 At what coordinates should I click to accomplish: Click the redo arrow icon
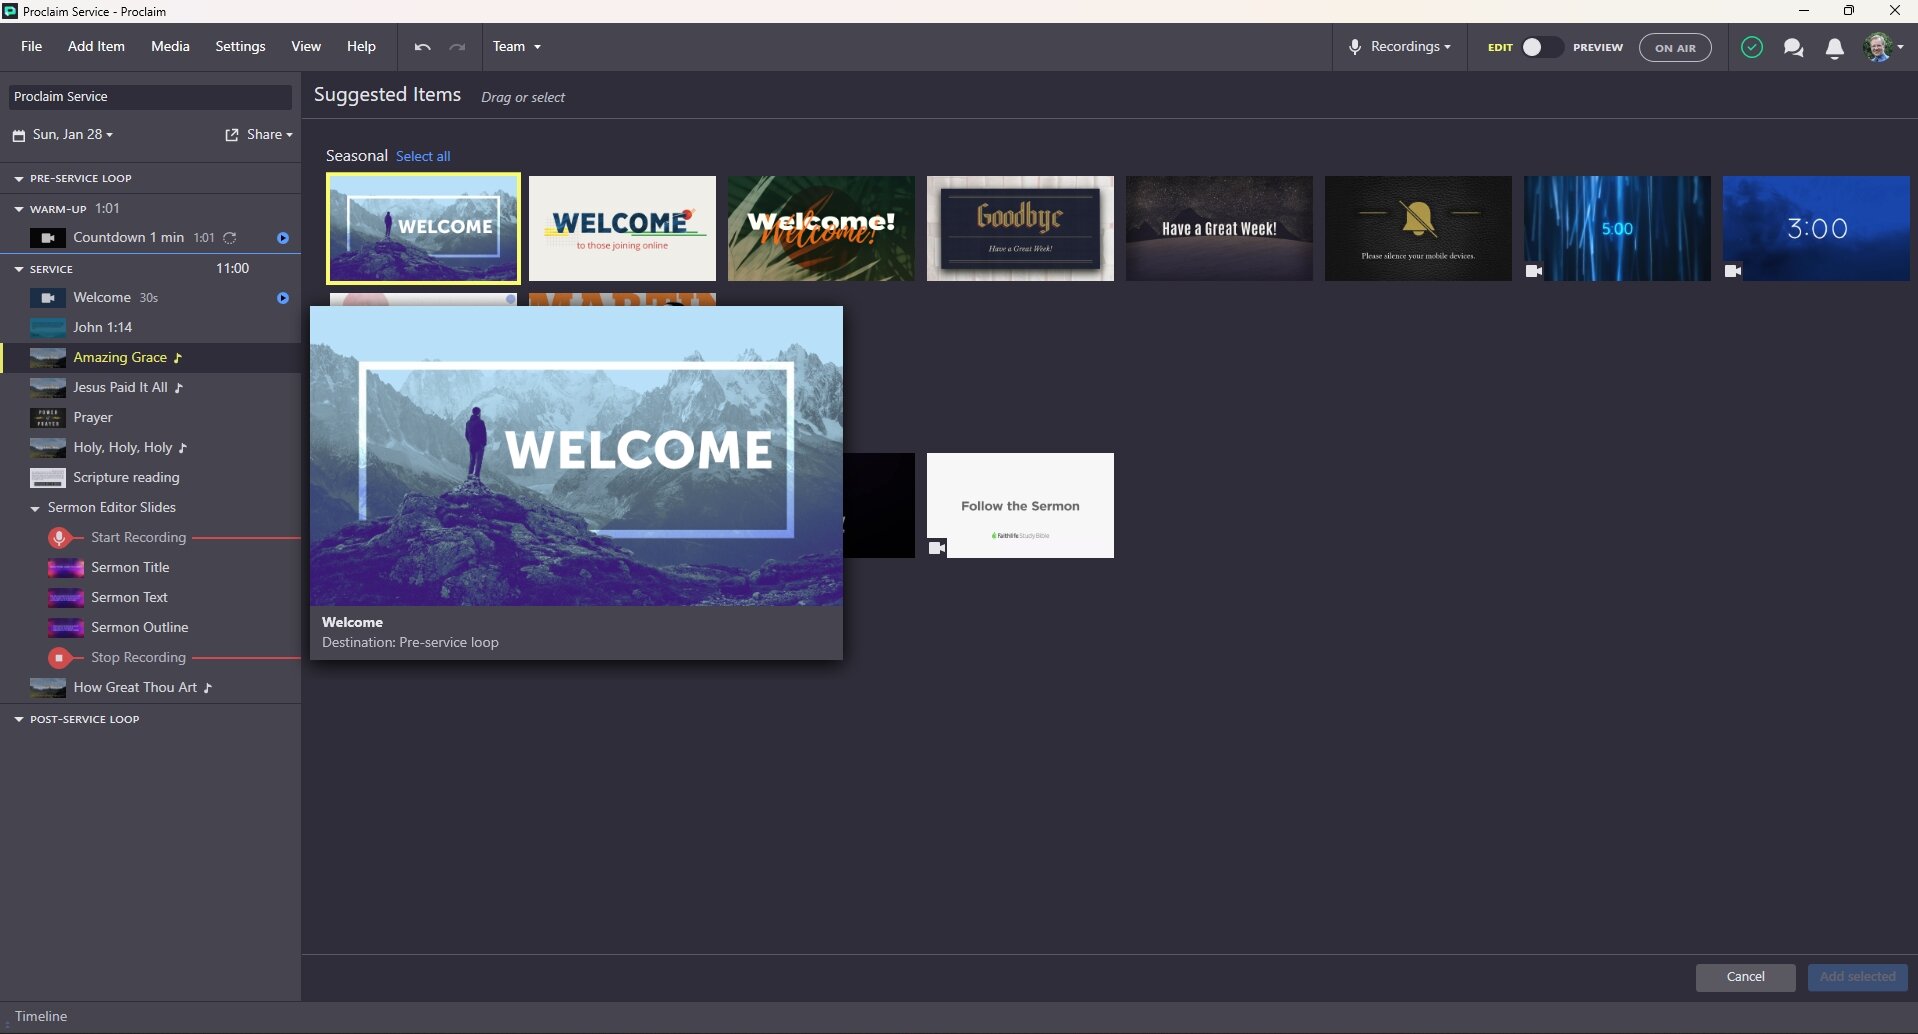click(x=457, y=47)
